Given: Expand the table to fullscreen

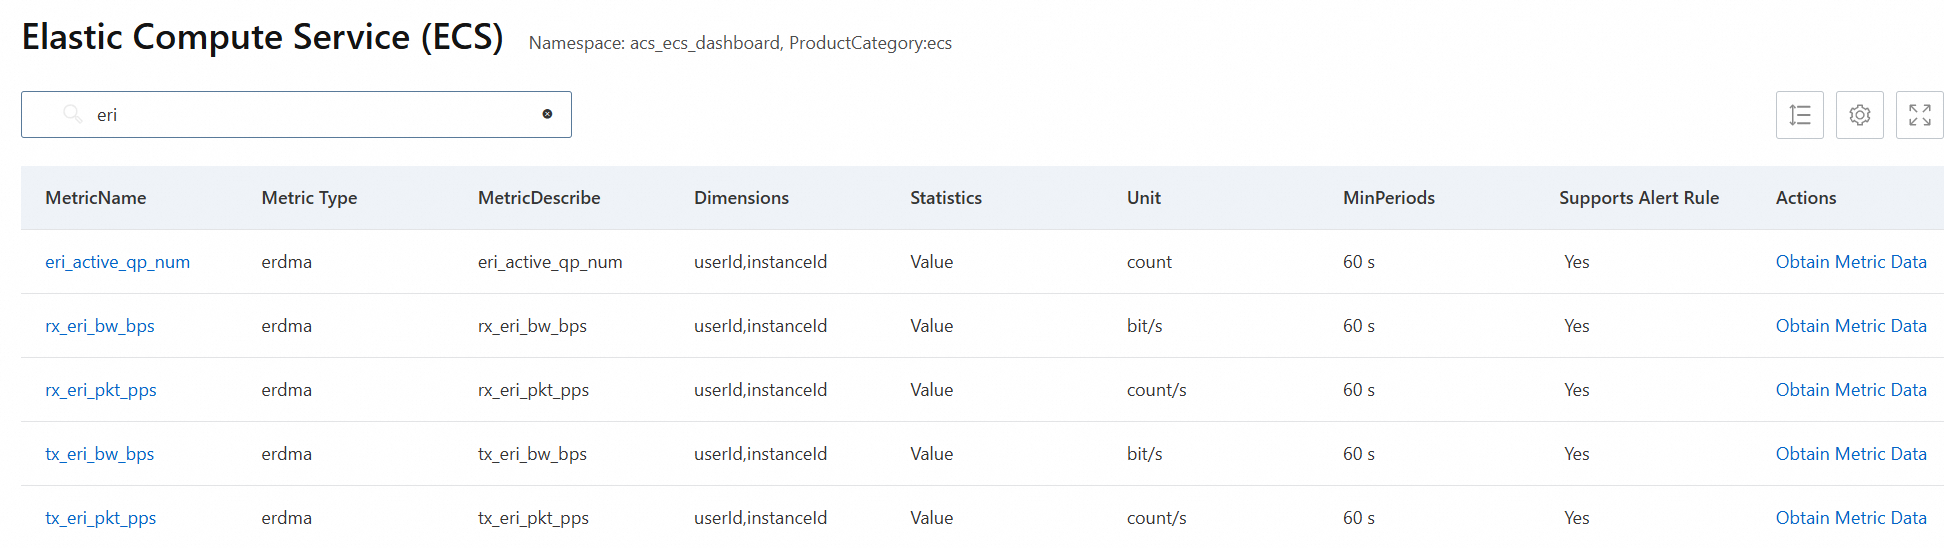Looking at the screenshot, I should [x=1919, y=115].
